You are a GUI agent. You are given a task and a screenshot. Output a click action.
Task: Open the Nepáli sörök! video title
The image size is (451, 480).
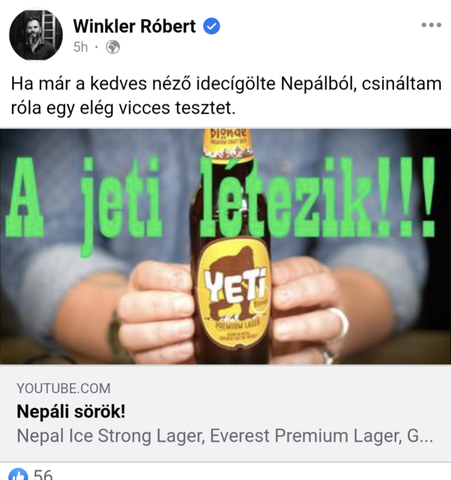71,411
